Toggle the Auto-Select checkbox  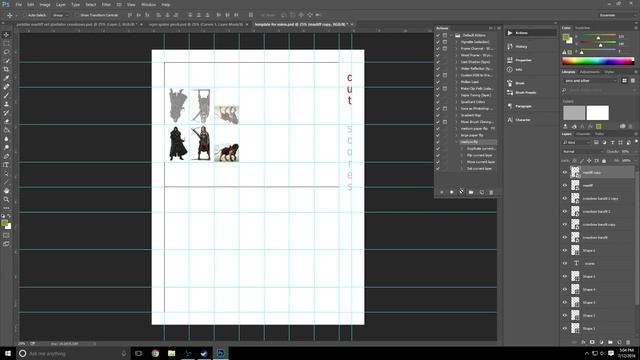pyautogui.click(x=24, y=15)
